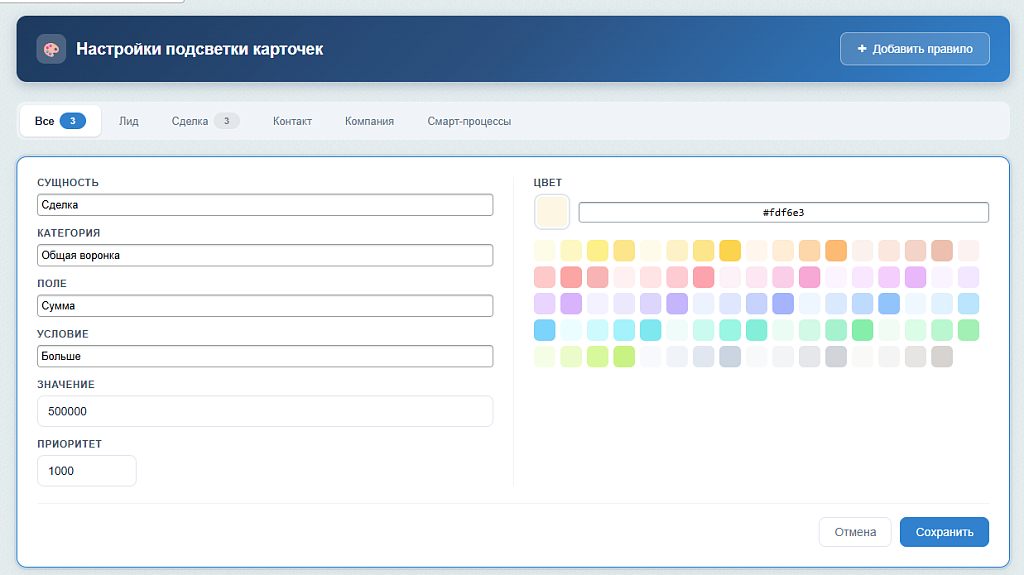Open the Смарт-процессы tab
The width and height of the screenshot is (1024, 575).
[469, 121]
